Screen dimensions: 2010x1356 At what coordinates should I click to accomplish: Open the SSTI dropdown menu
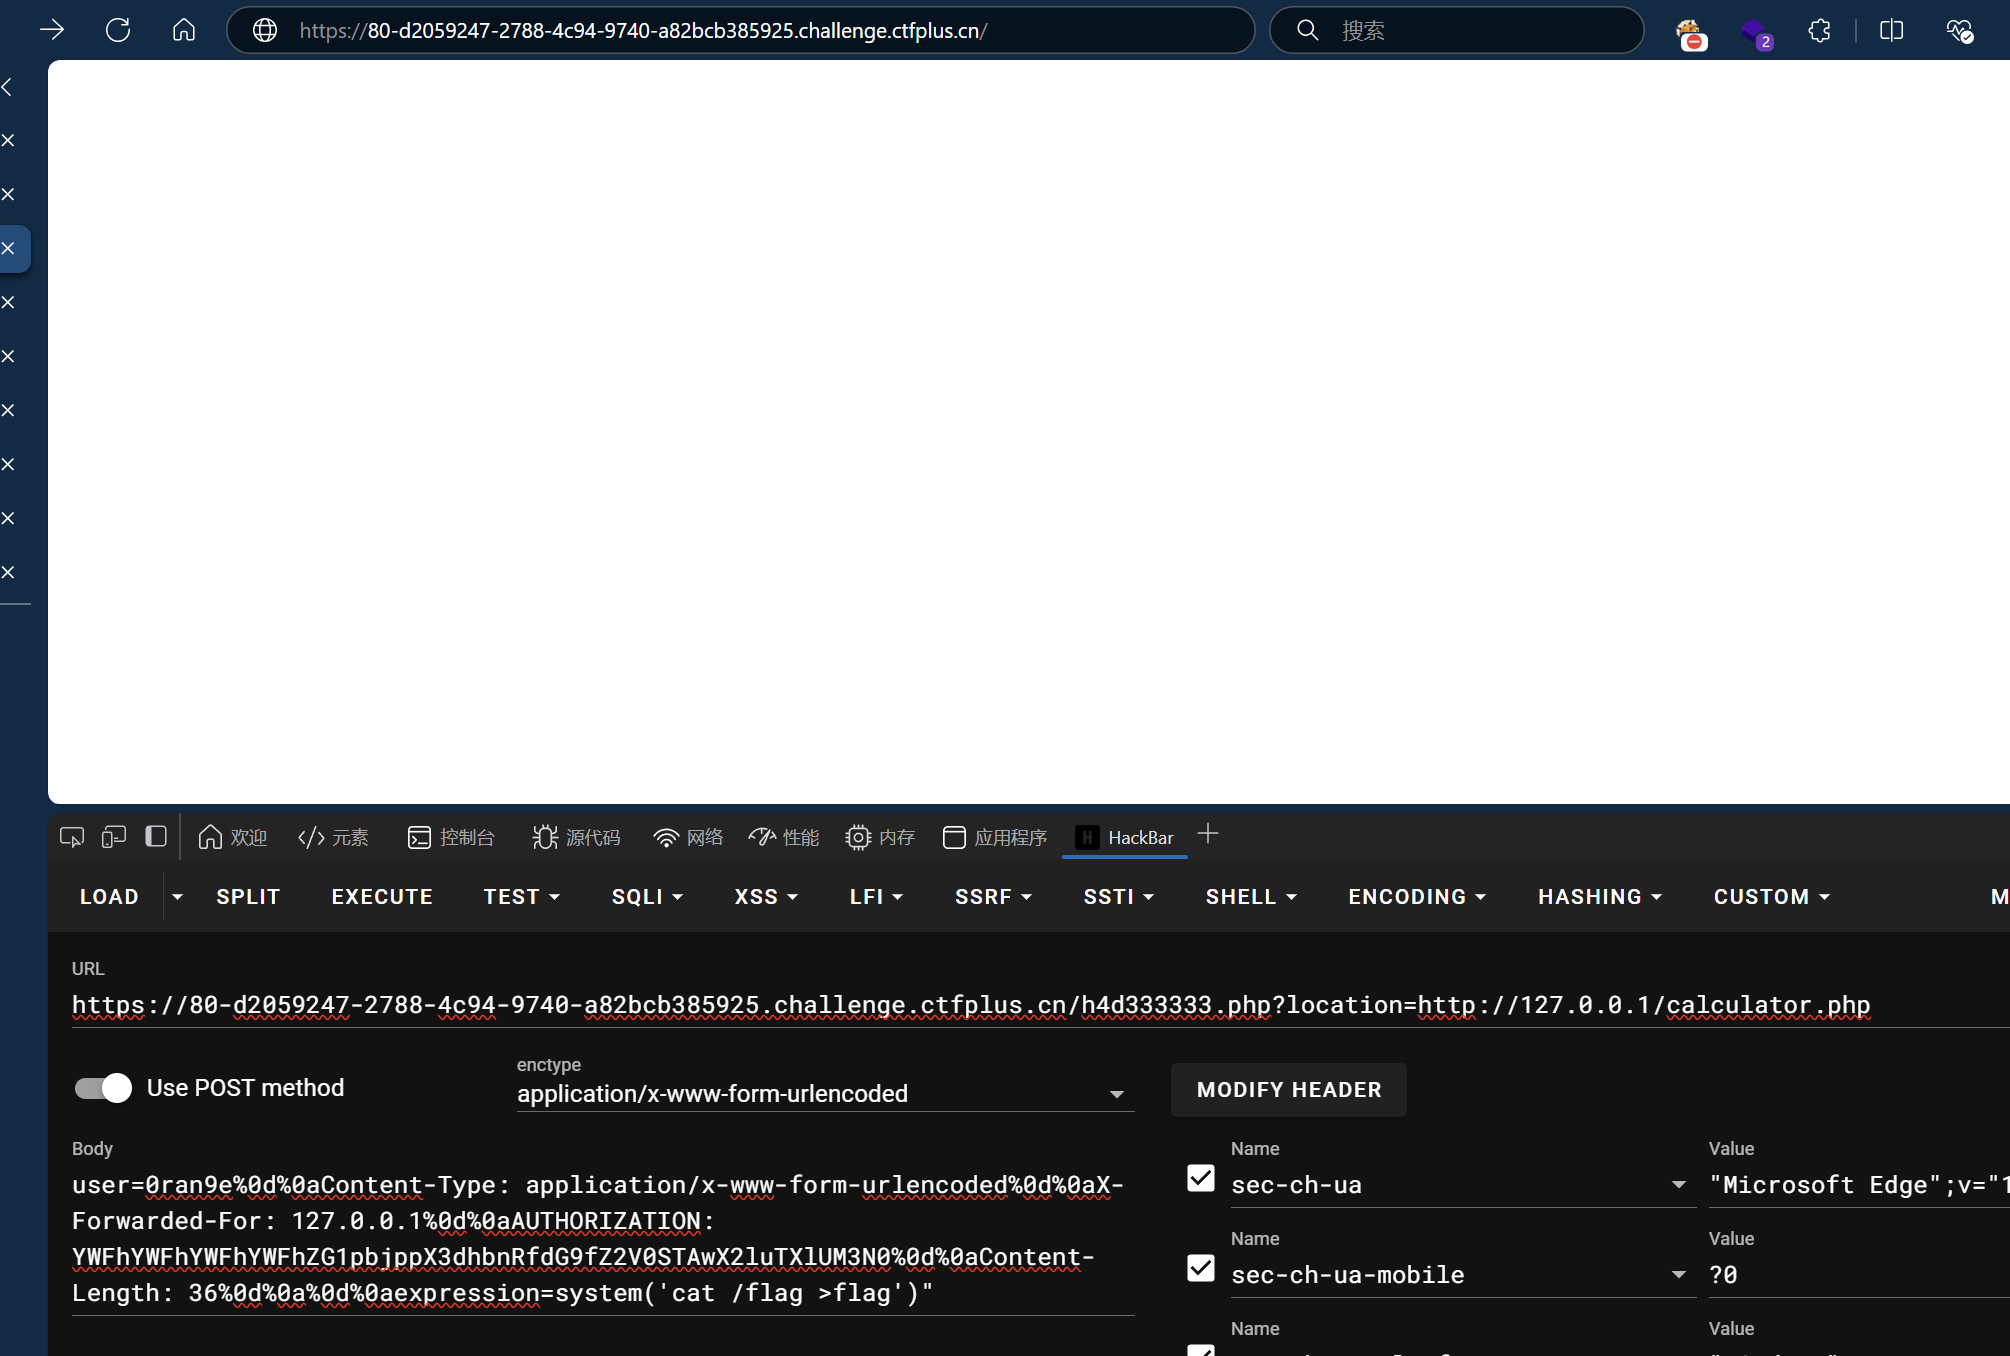[x=1118, y=897]
